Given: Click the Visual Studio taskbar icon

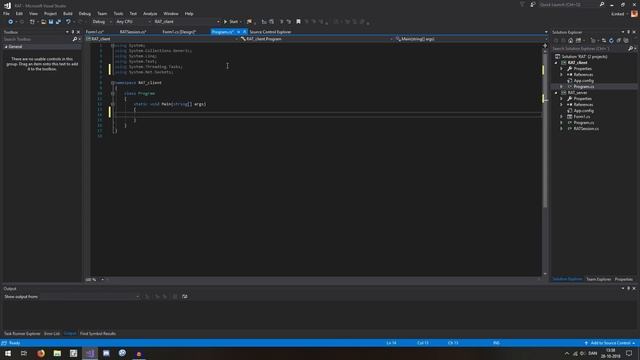Looking at the screenshot, I should click(90, 353).
